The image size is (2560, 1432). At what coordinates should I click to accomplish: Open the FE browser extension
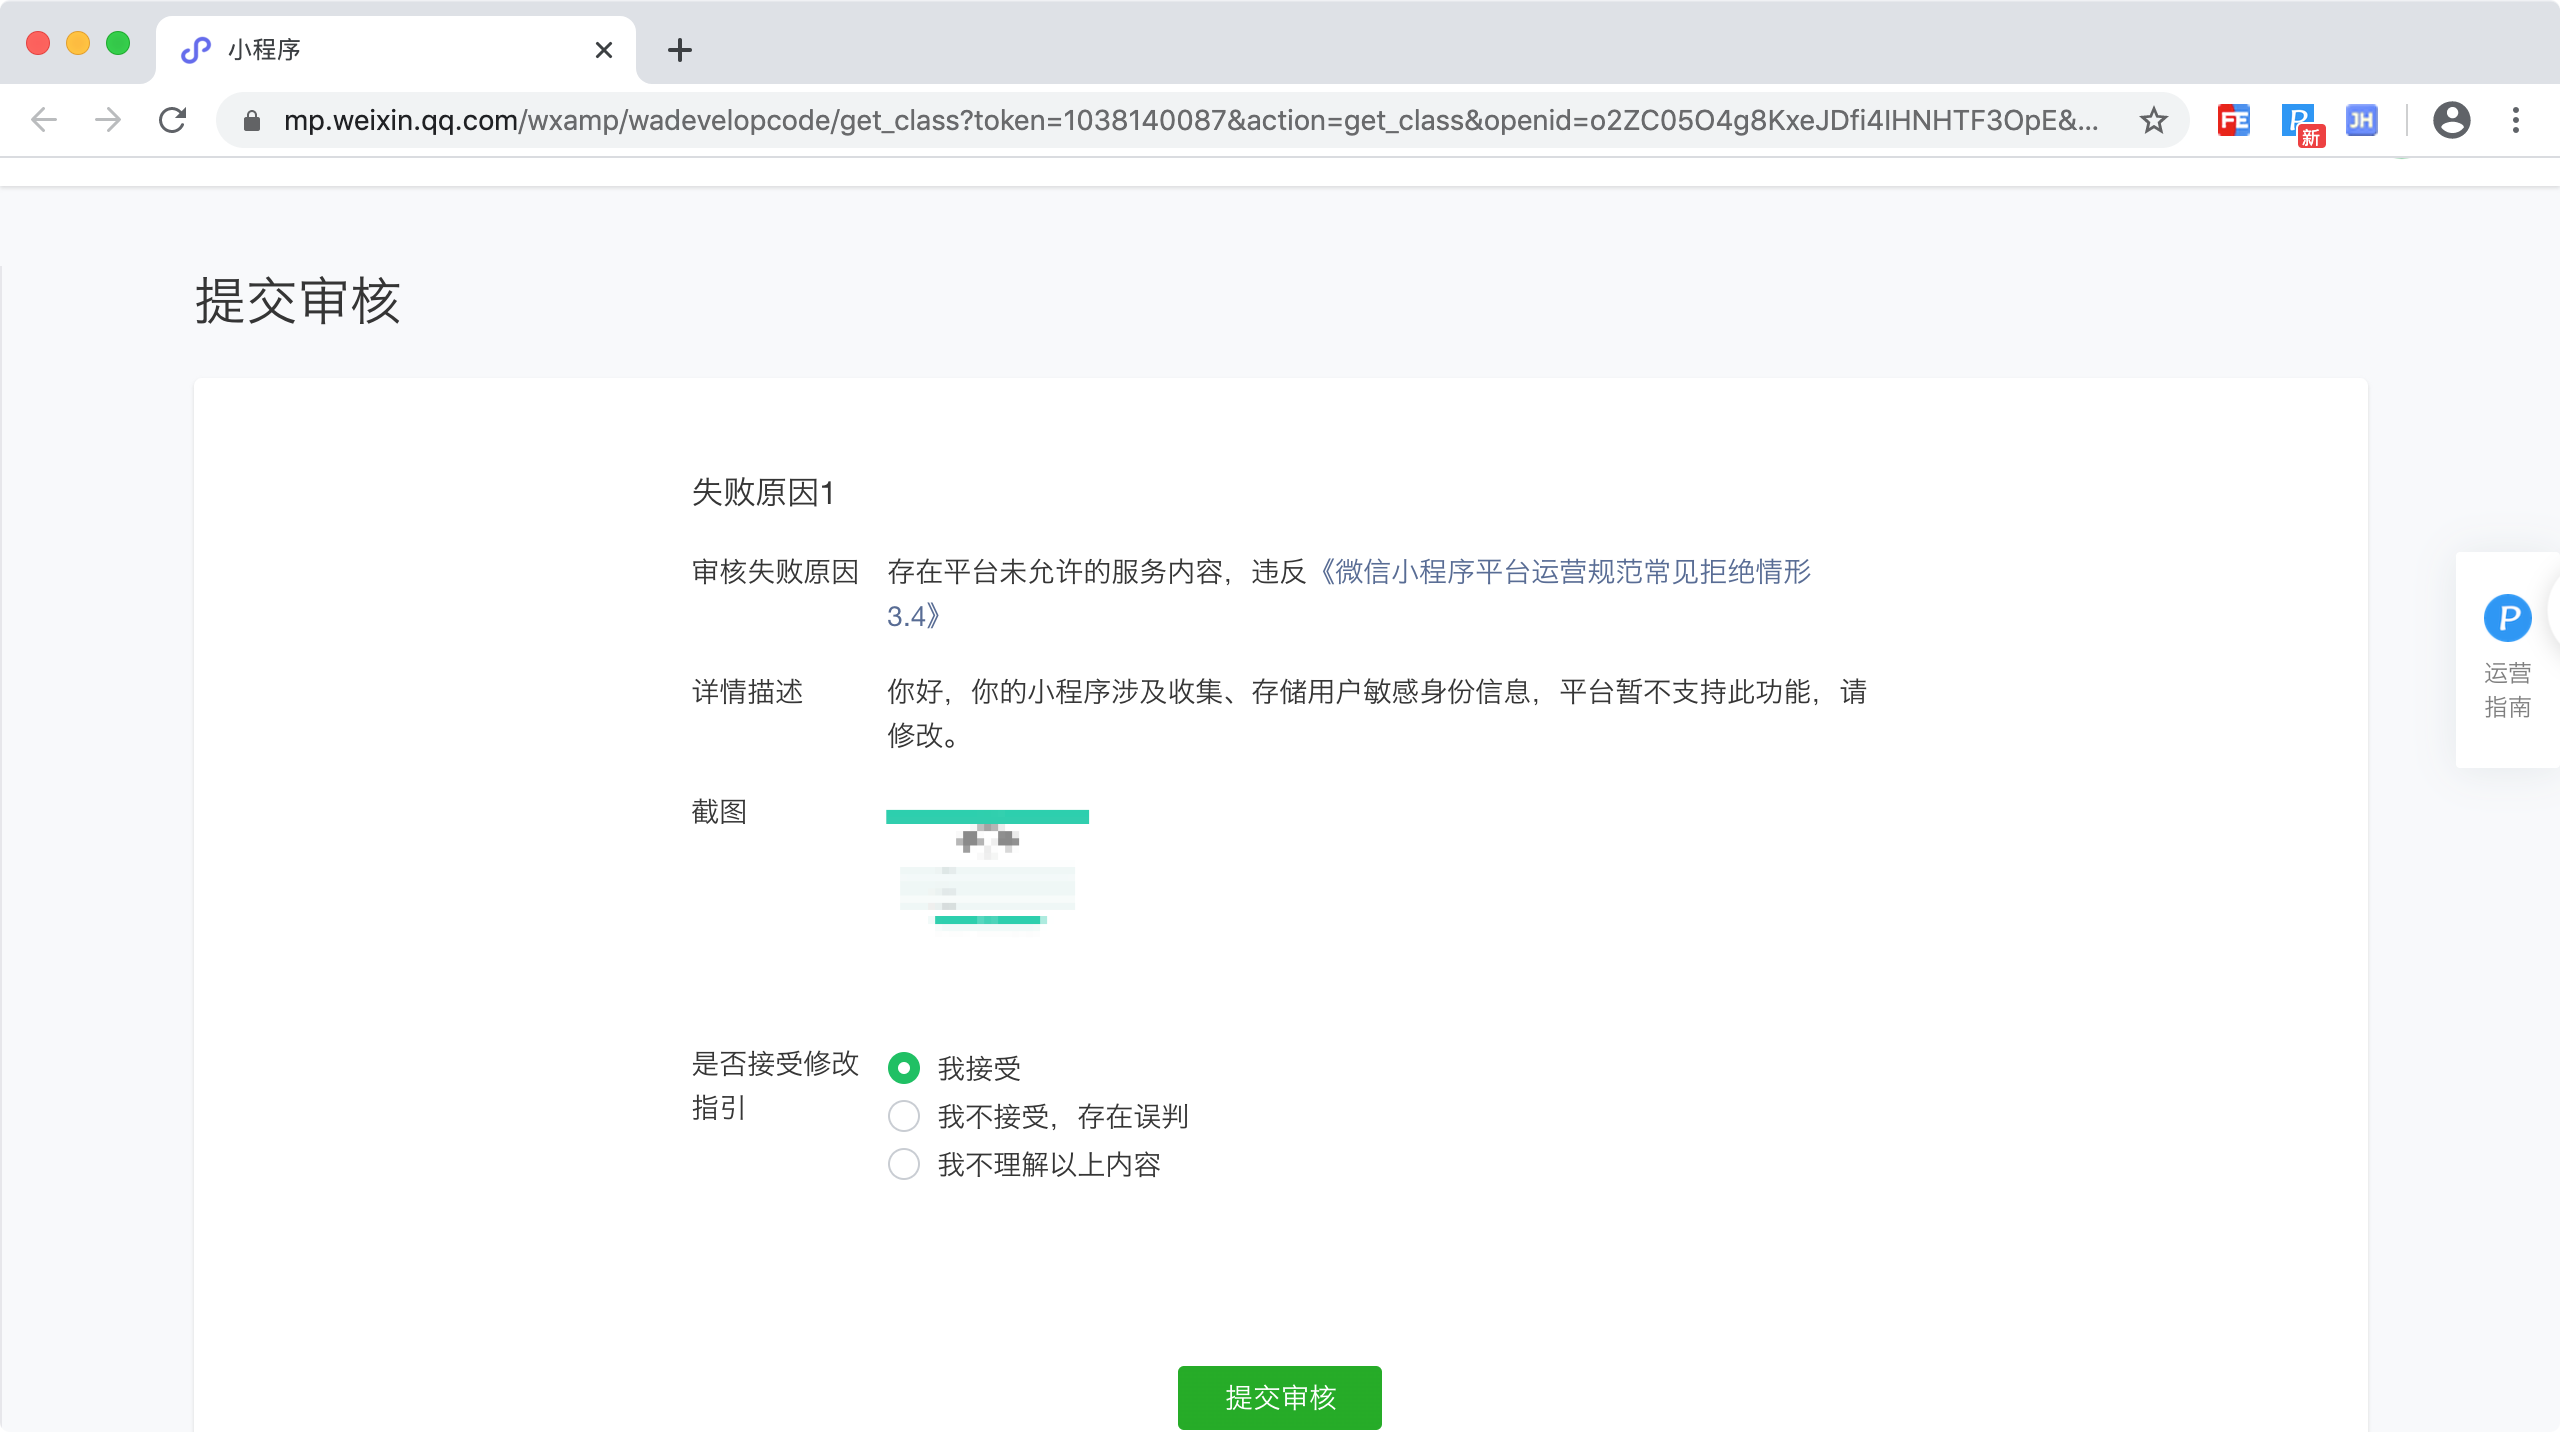tap(2236, 120)
